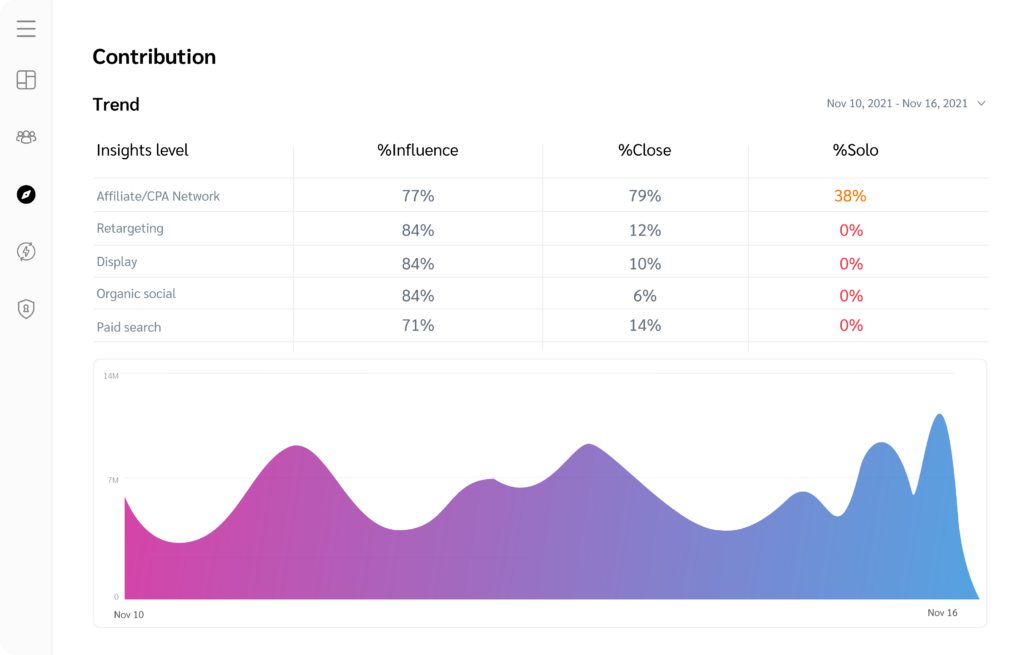Expand the %Solo column options

[854, 150]
